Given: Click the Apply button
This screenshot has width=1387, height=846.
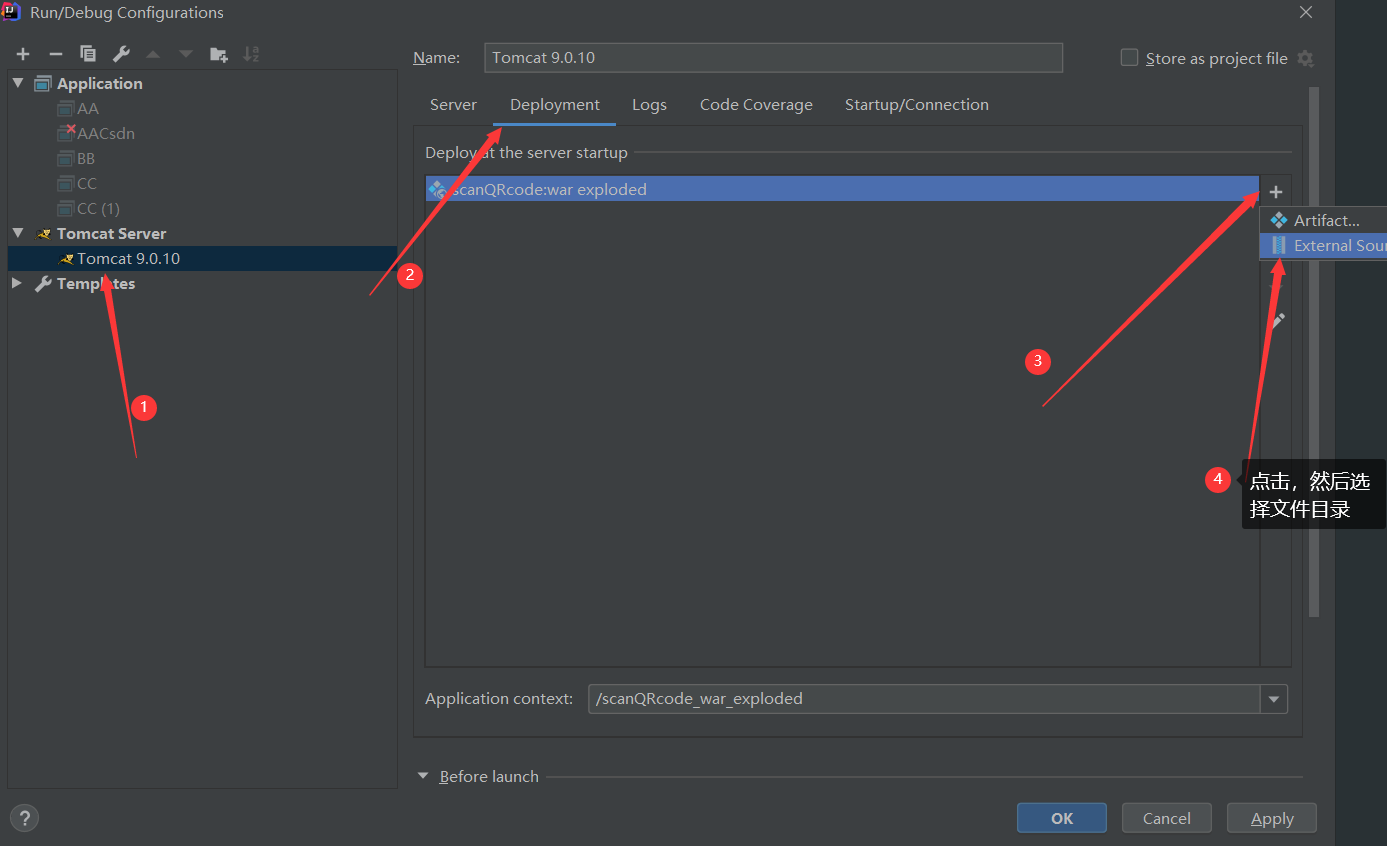Looking at the screenshot, I should point(1272,818).
